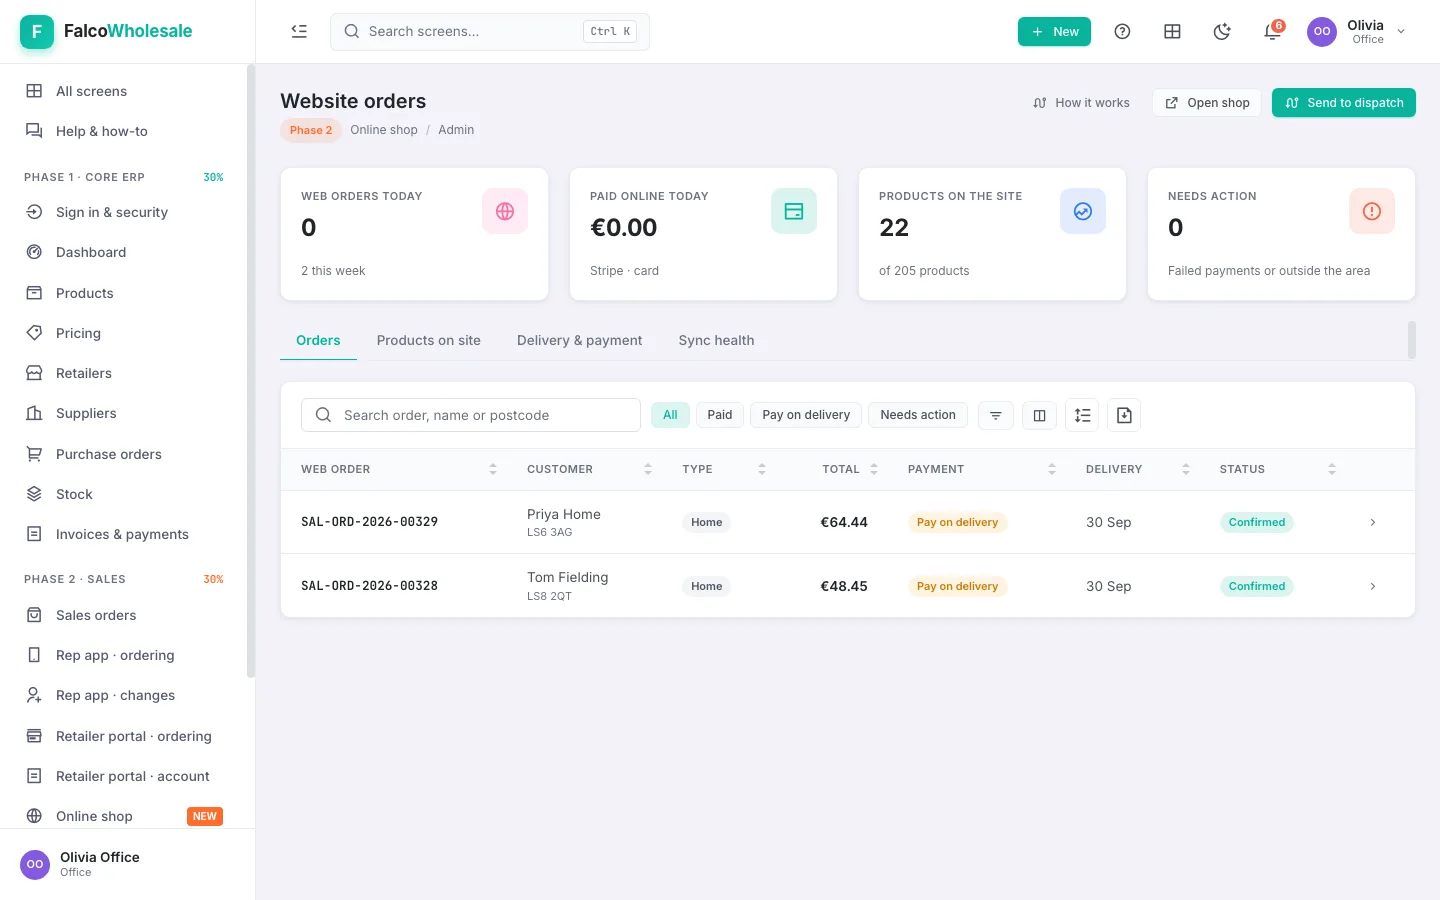The width and height of the screenshot is (1440, 900).
Task: Filter orders by All chip
Action: 670,415
